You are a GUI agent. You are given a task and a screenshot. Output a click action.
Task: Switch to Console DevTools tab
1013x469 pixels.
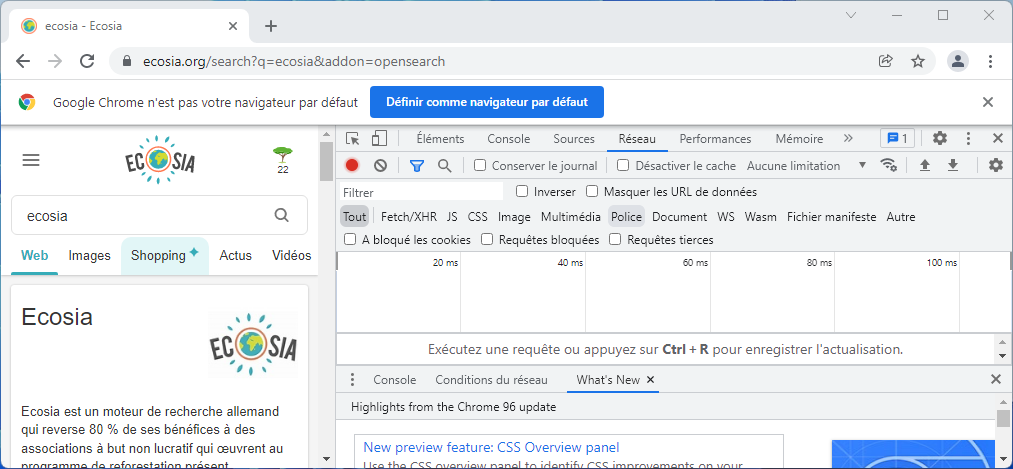[x=508, y=139]
